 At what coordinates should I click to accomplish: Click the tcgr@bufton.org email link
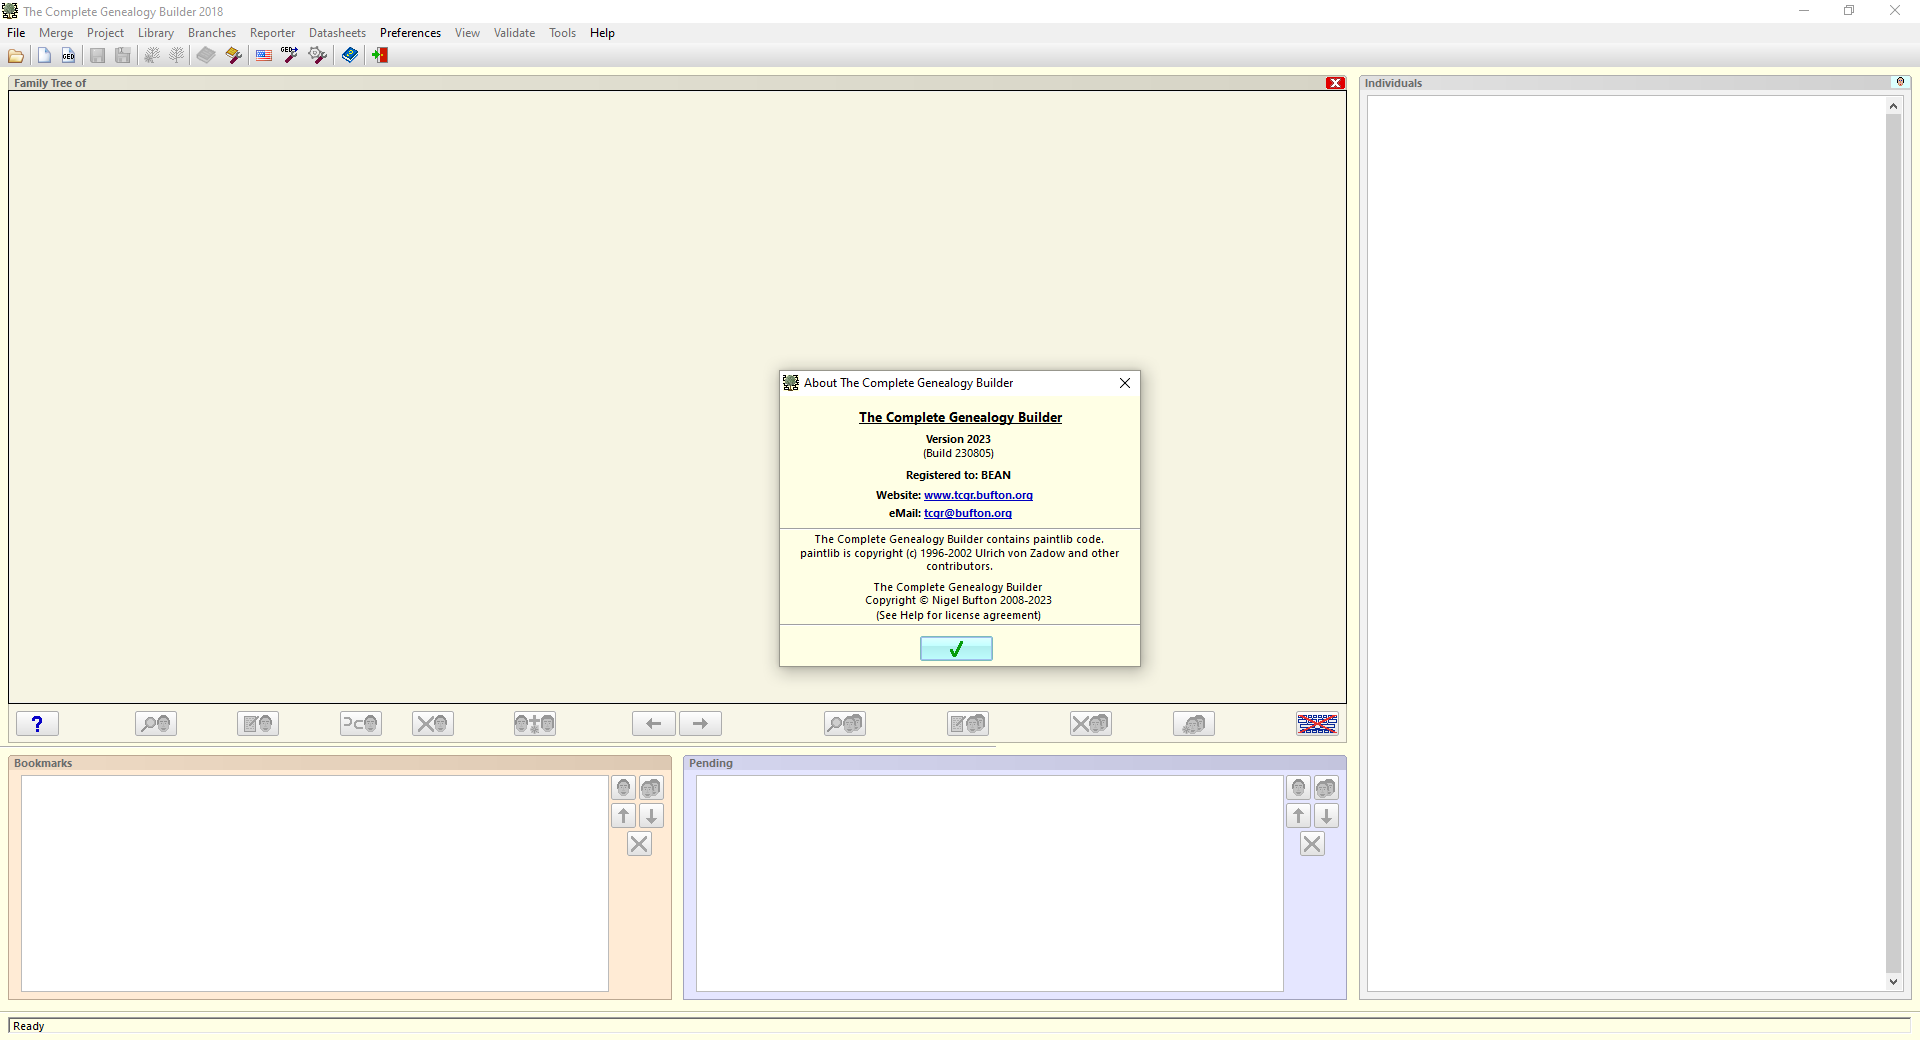(x=968, y=513)
